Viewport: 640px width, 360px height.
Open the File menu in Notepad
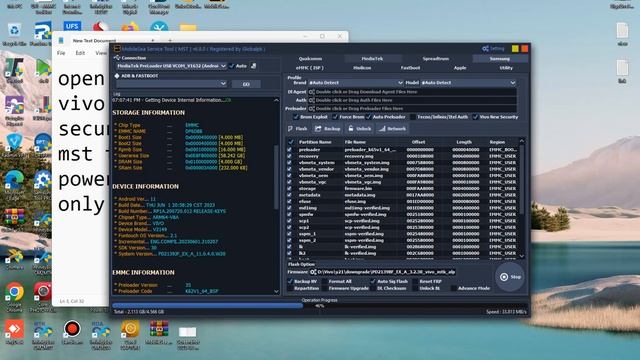pos(61,53)
